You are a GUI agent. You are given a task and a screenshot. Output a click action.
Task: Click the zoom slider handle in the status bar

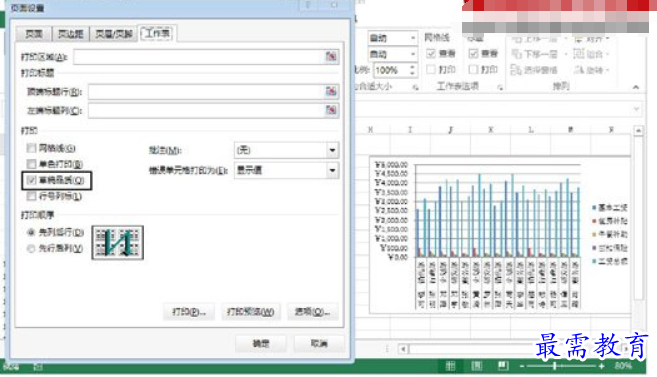pos(554,367)
